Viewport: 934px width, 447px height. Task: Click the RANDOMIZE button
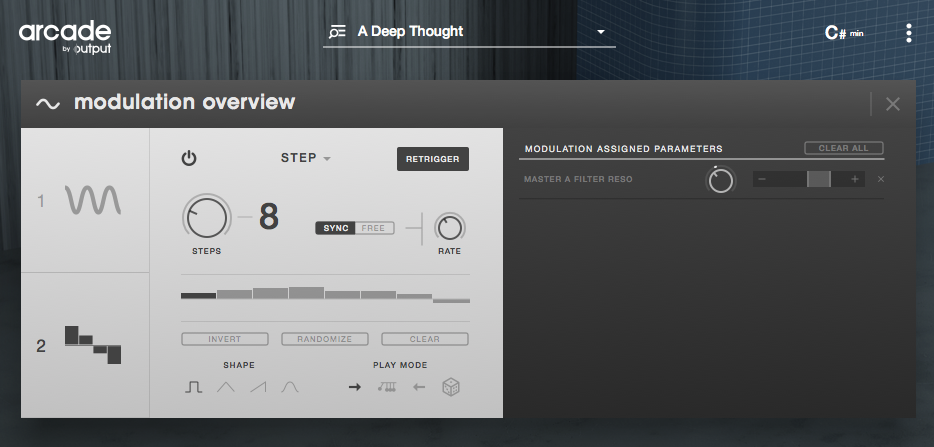tap(325, 339)
